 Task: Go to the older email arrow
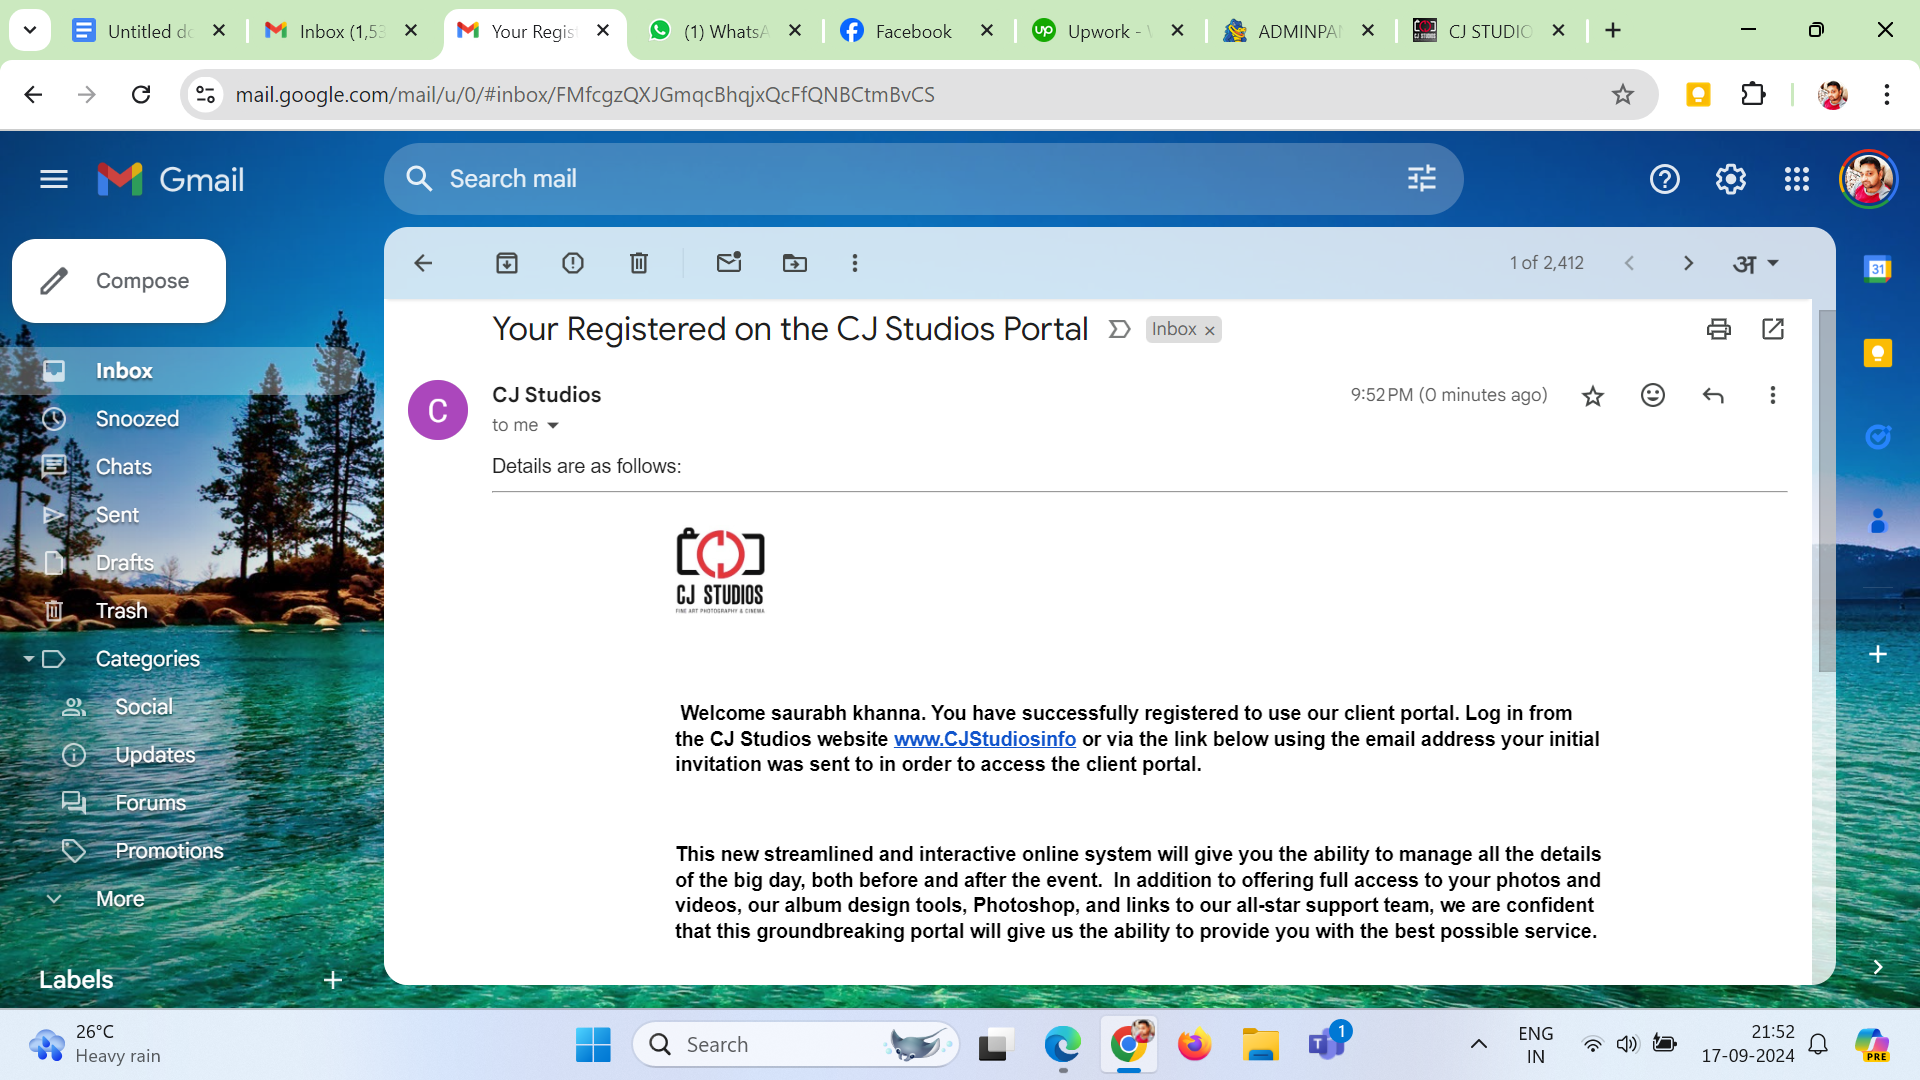click(x=1689, y=263)
